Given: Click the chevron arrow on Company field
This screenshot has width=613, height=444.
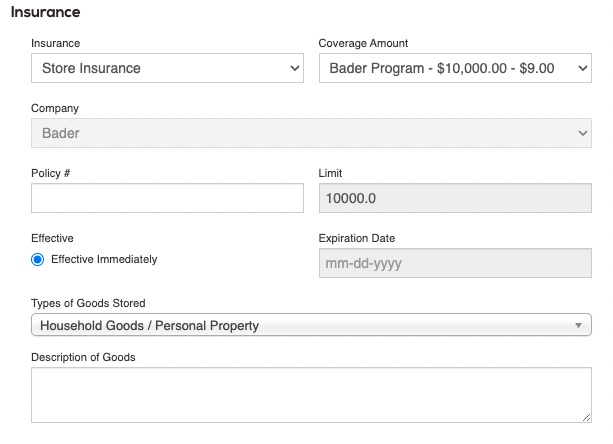Looking at the screenshot, I should coord(584,133).
